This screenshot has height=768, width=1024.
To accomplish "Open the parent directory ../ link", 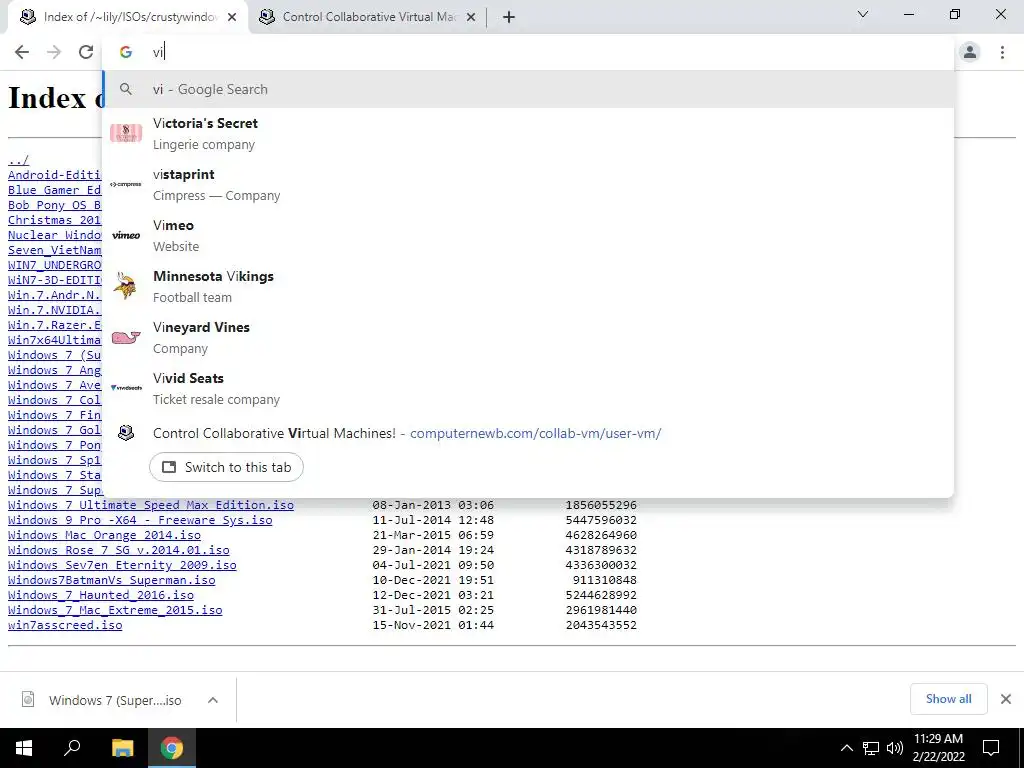I will 18,159.
